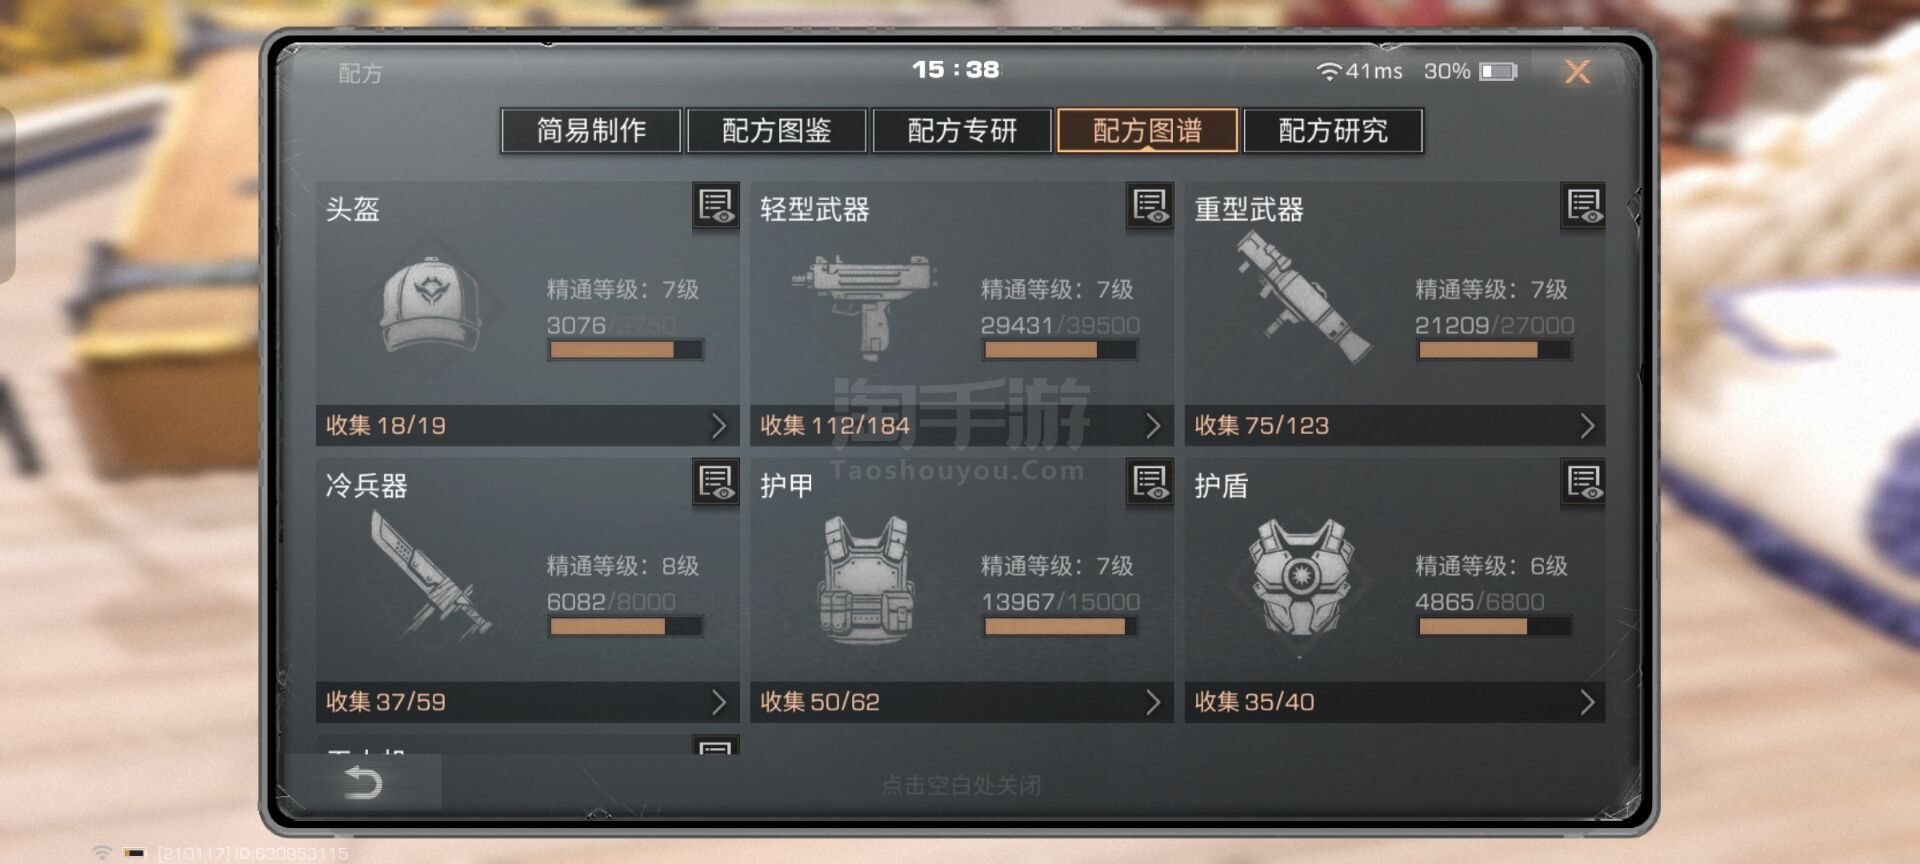Open the list-view icon on the 轻型武器 card
The image size is (1920, 864).
[1150, 207]
